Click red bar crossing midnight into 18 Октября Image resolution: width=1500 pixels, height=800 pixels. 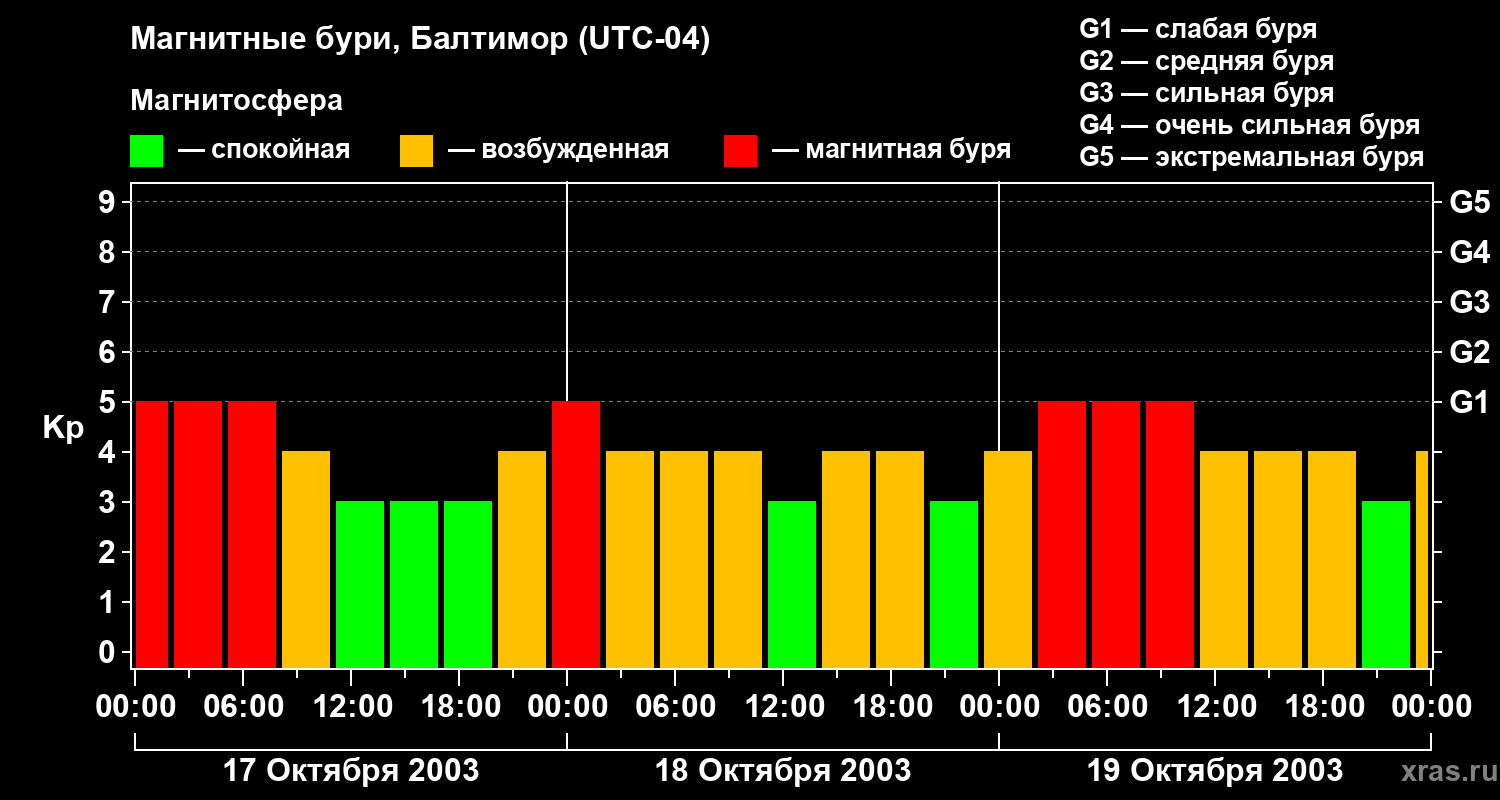[x=576, y=534]
